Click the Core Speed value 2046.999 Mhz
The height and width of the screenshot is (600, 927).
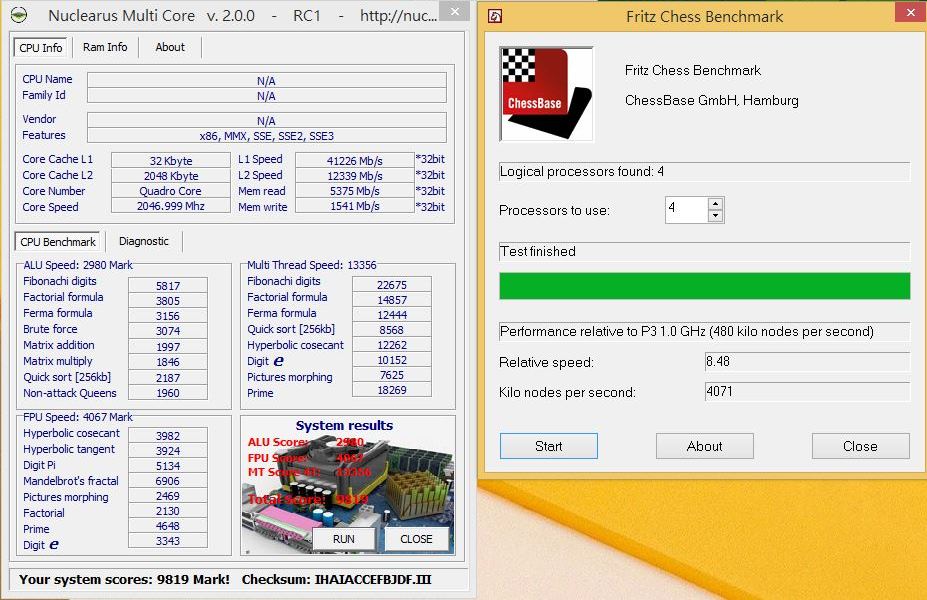[171, 206]
